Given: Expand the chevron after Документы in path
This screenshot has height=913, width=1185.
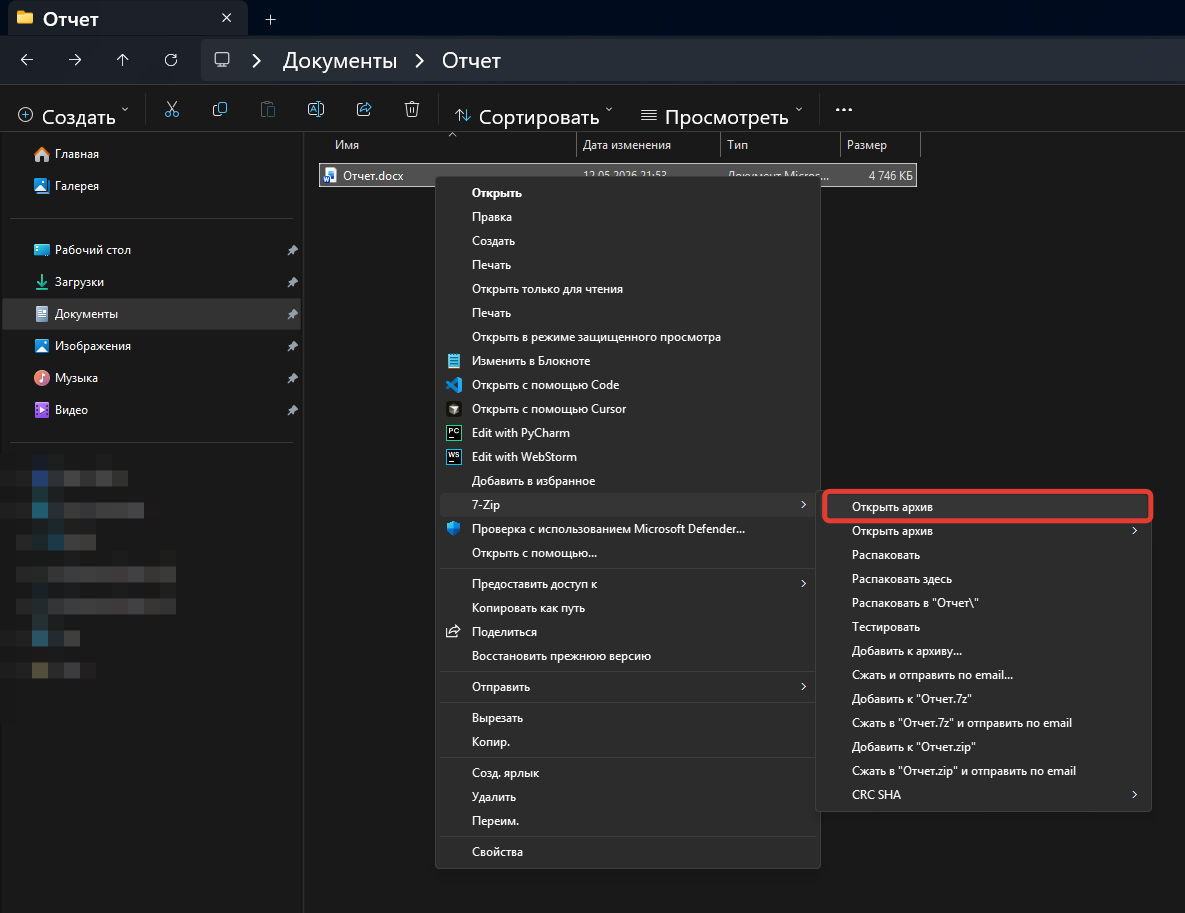Looking at the screenshot, I should point(419,60).
